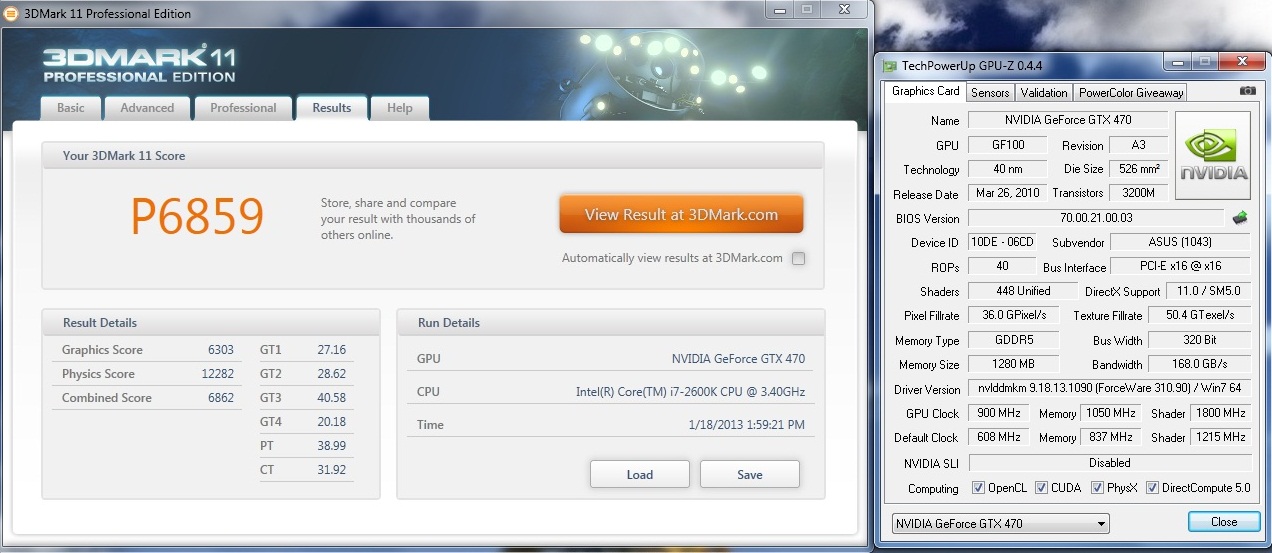Click the GPU-Z screenshot camera icon

(x=1247, y=92)
